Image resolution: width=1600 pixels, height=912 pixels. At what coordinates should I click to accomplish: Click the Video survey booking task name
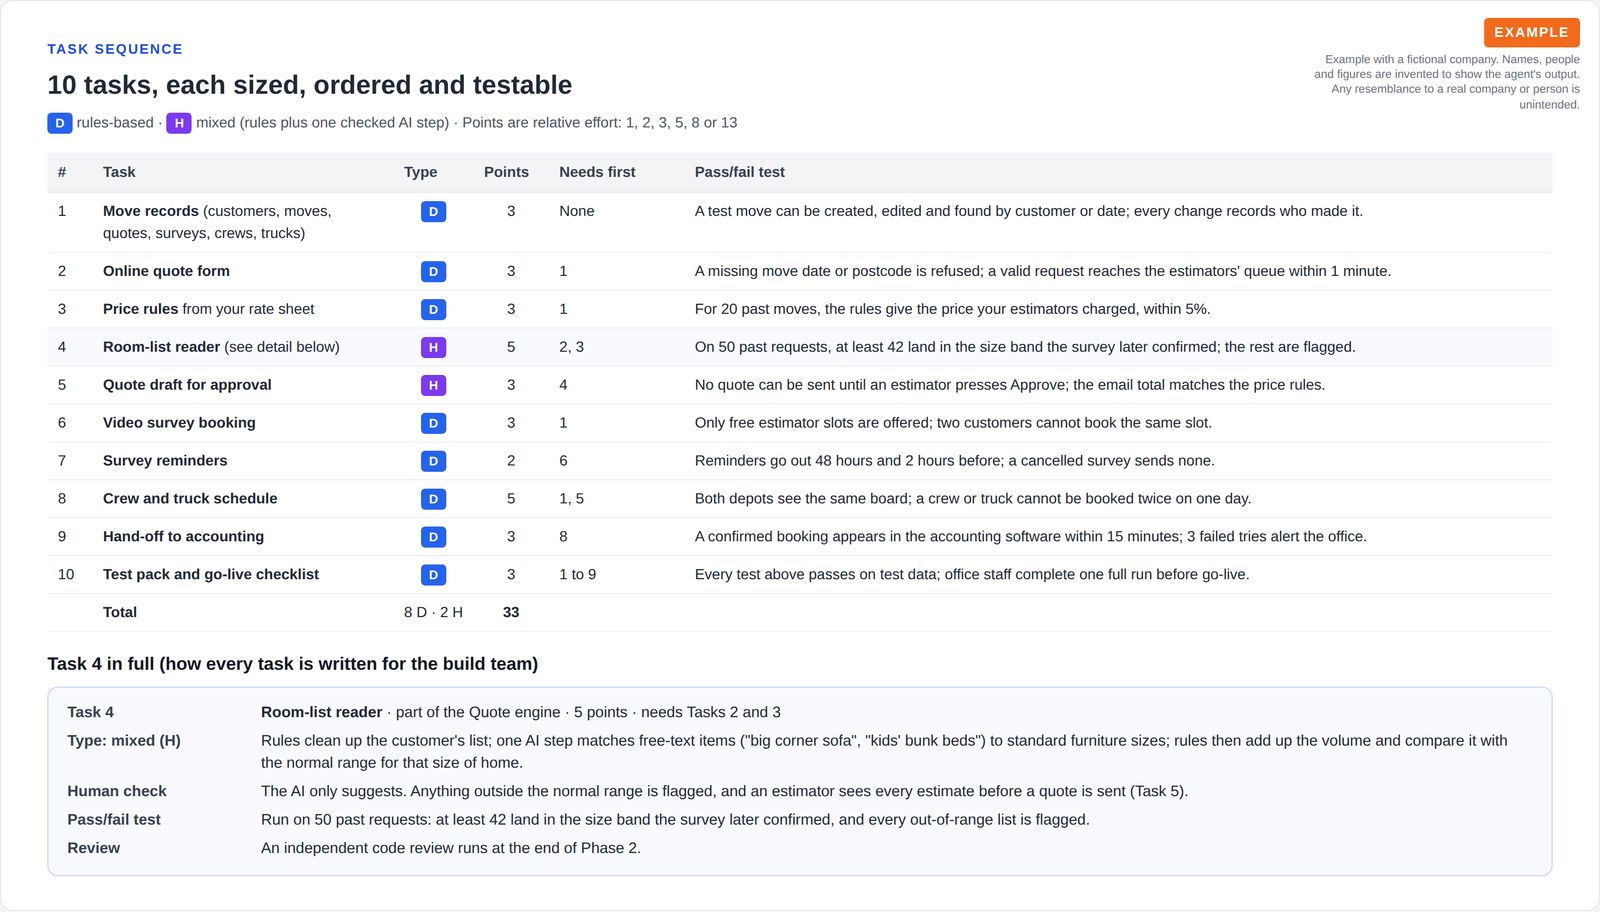pos(179,423)
